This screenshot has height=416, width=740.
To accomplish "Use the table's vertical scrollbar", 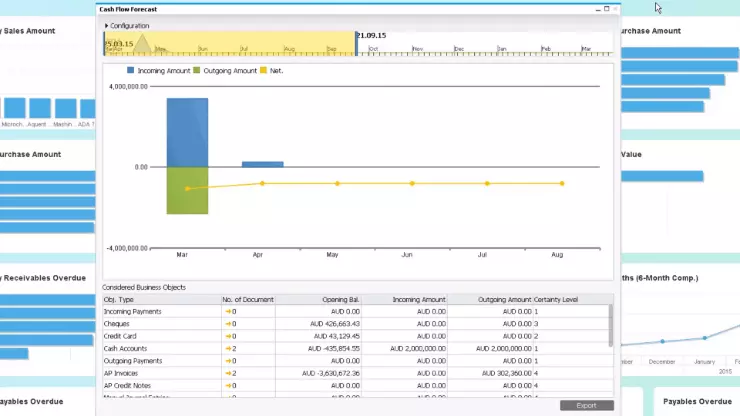I will [x=611, y=326].
